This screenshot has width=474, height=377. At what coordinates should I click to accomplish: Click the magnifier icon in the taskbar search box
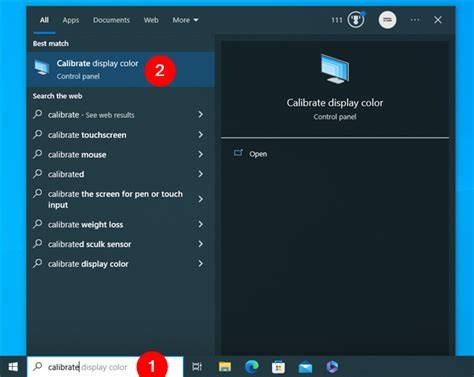[x=38, y=367]
